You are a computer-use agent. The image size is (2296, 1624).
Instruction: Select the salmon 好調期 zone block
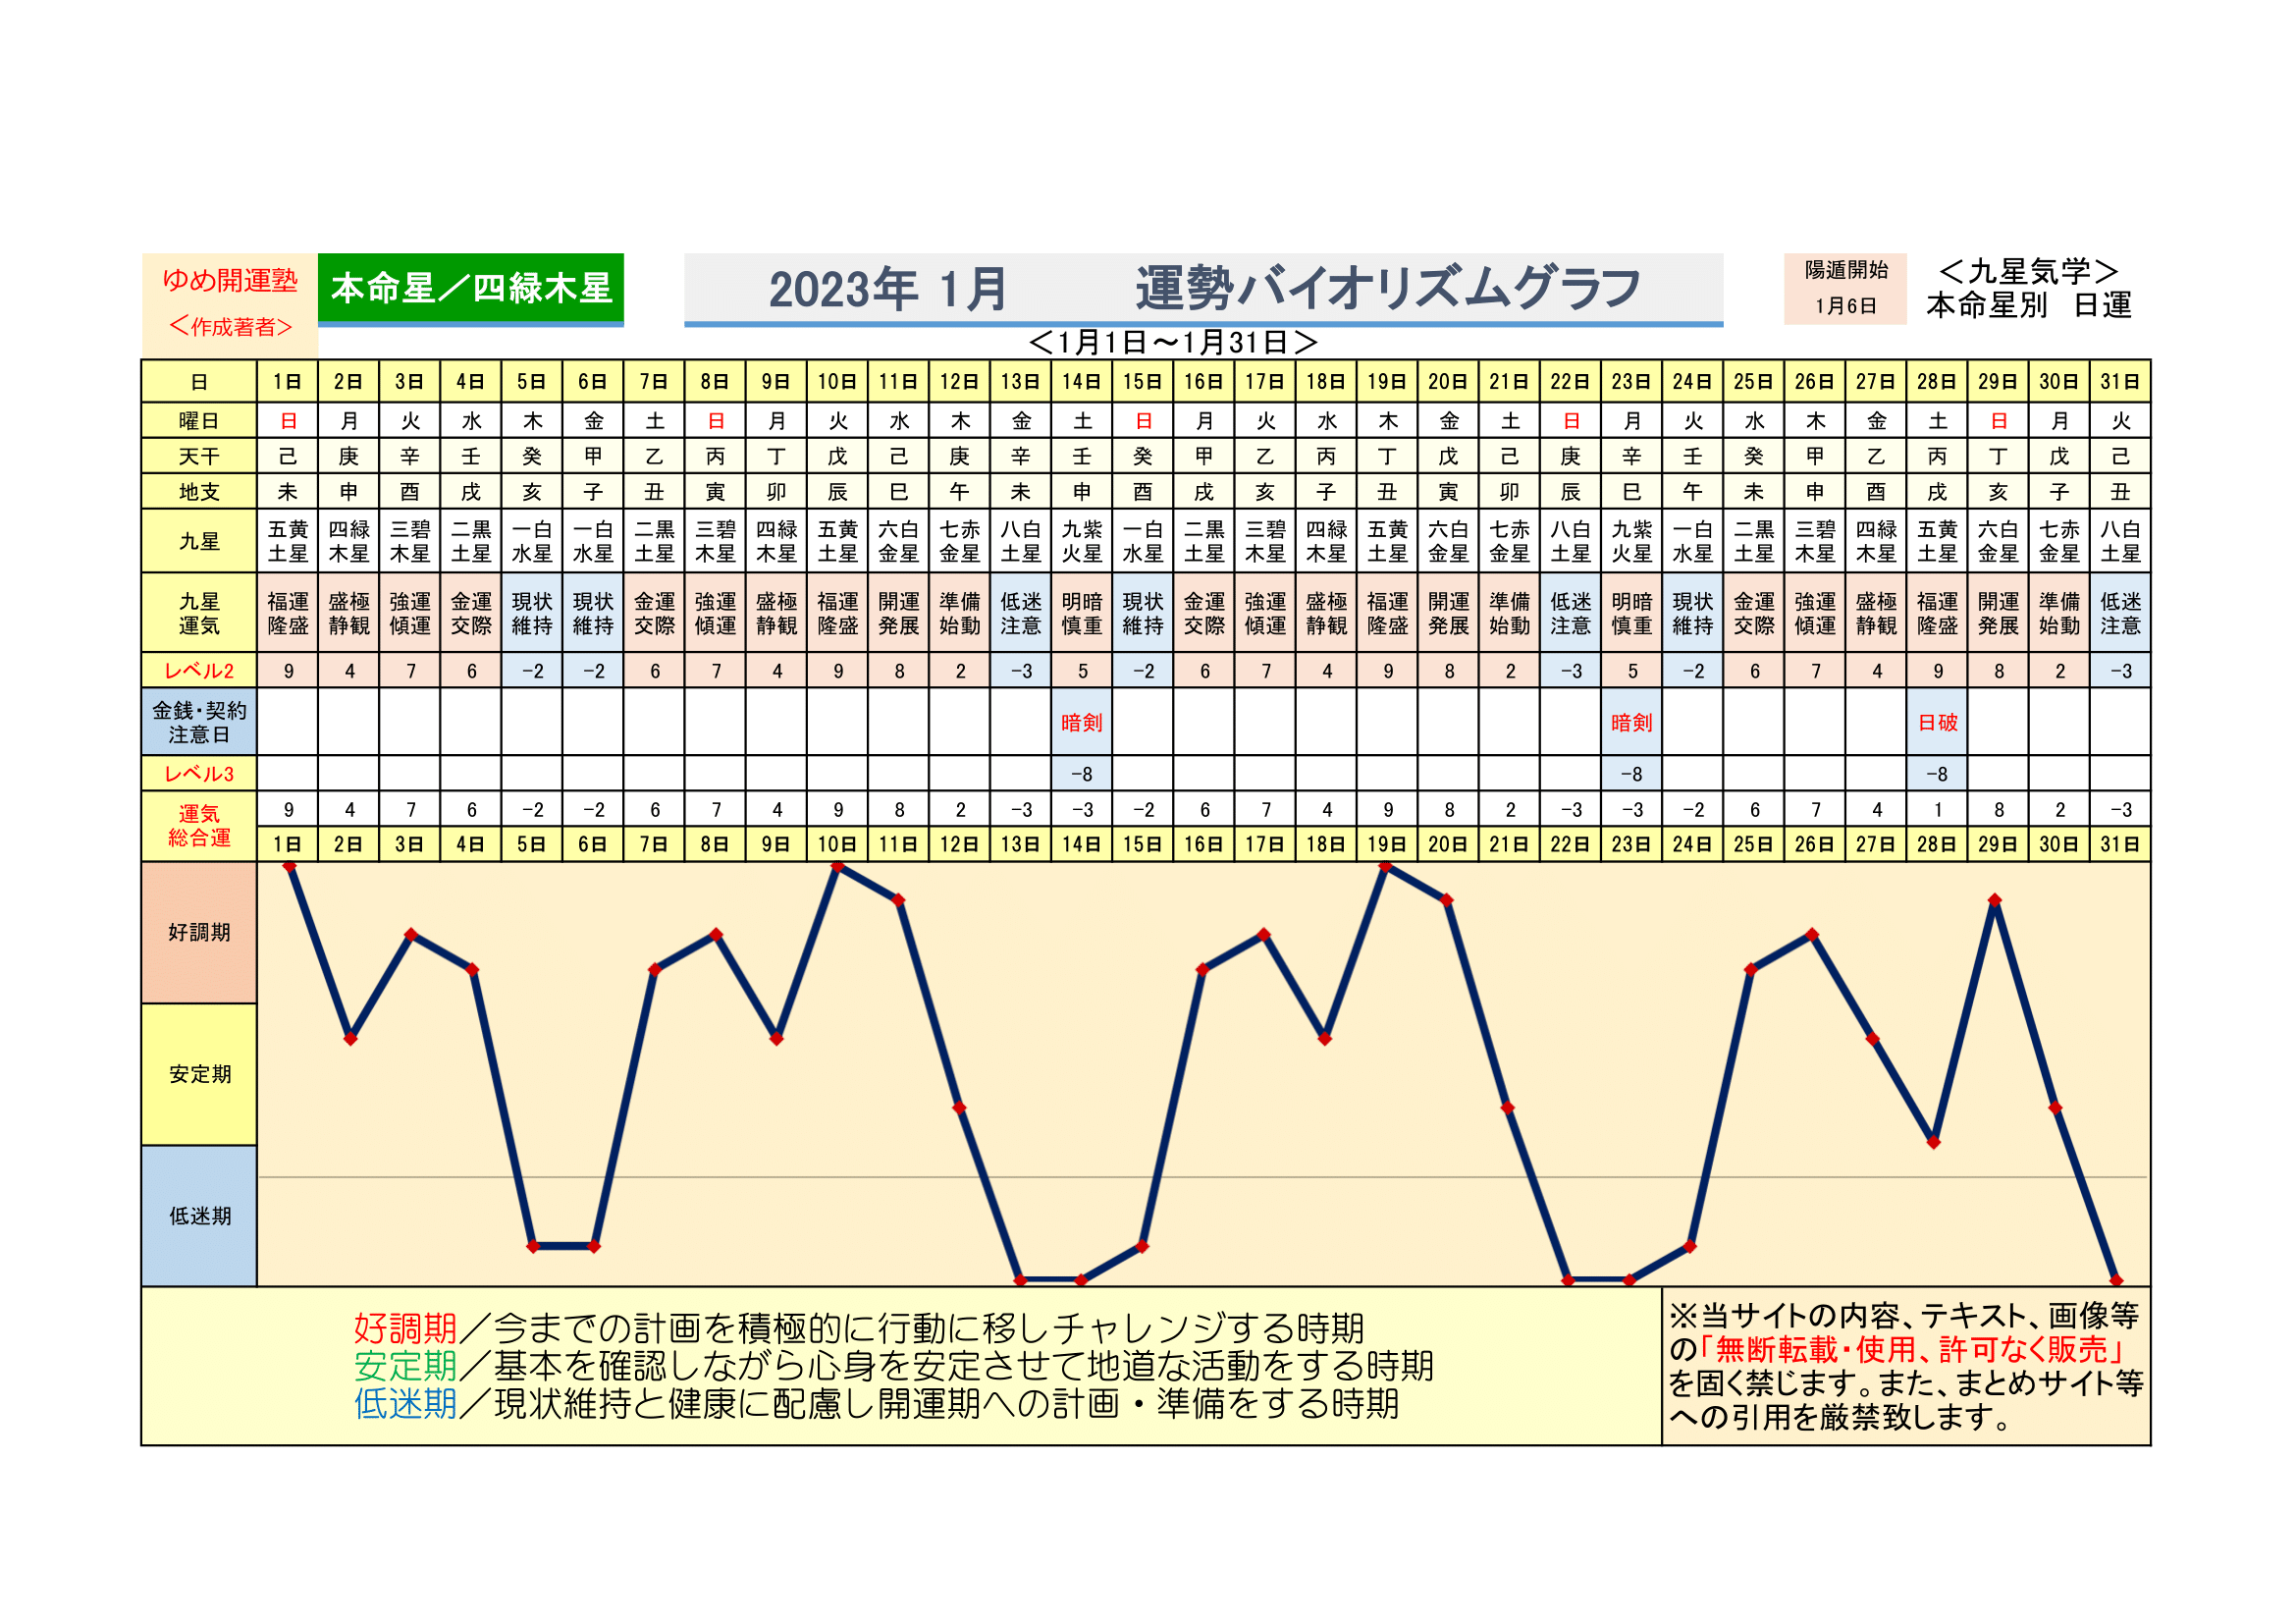(x=199, y=932)
